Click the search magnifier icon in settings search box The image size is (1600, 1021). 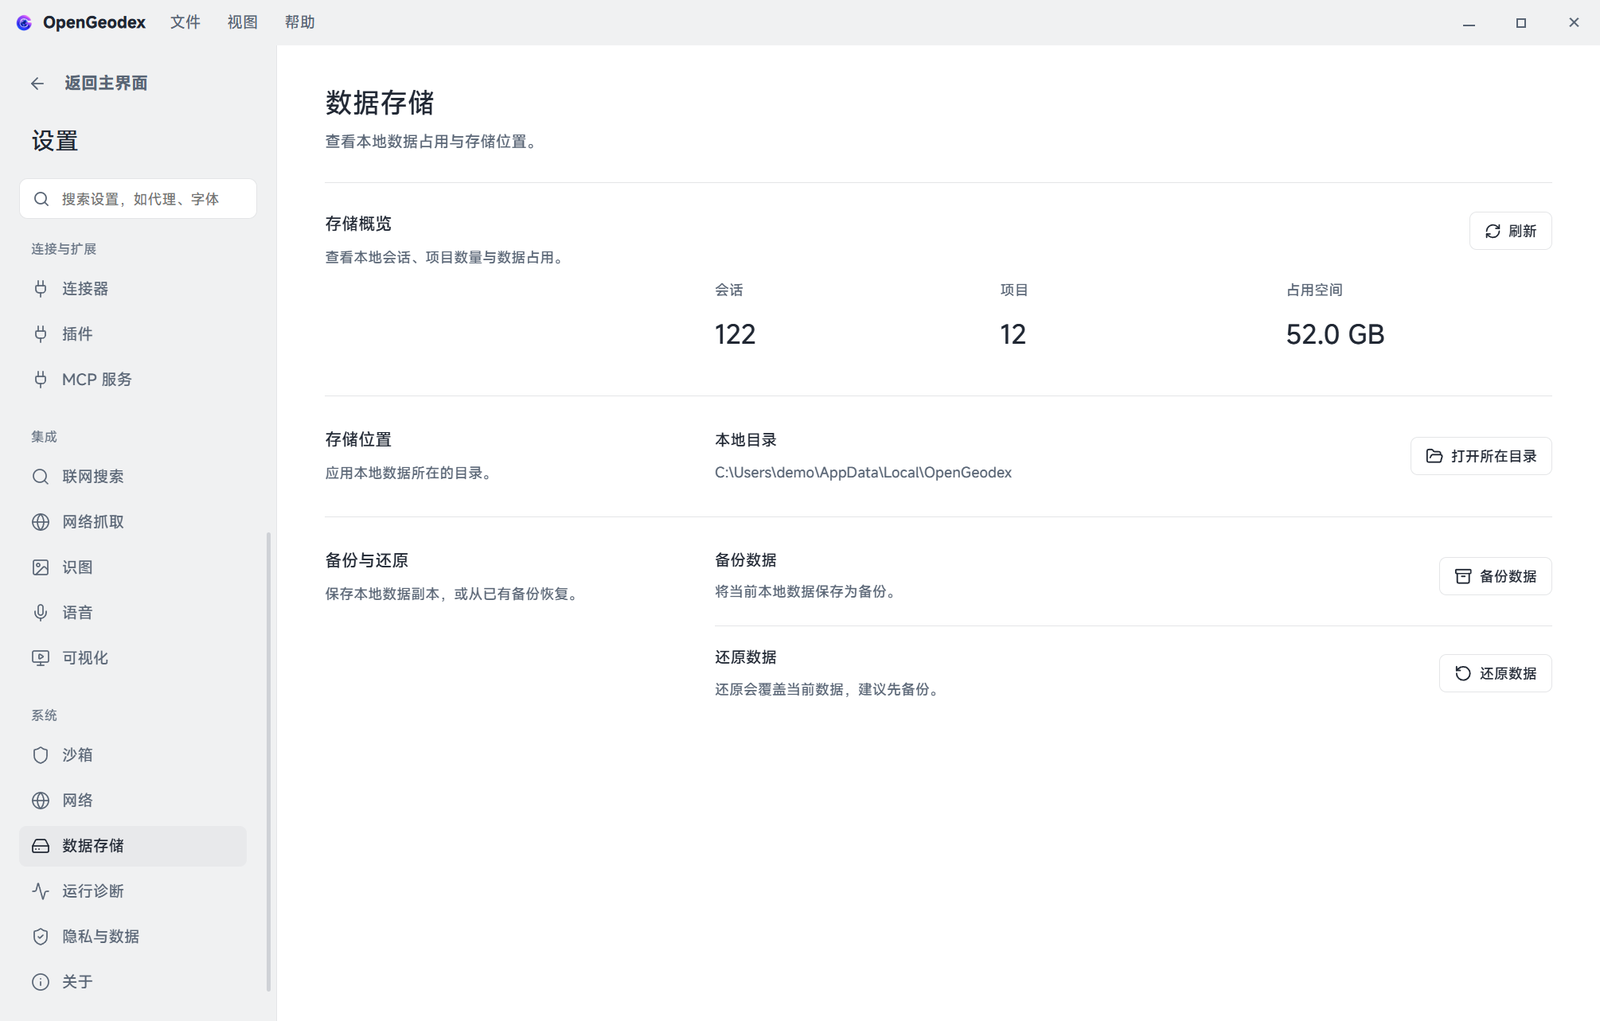click(x=41, y=199)
